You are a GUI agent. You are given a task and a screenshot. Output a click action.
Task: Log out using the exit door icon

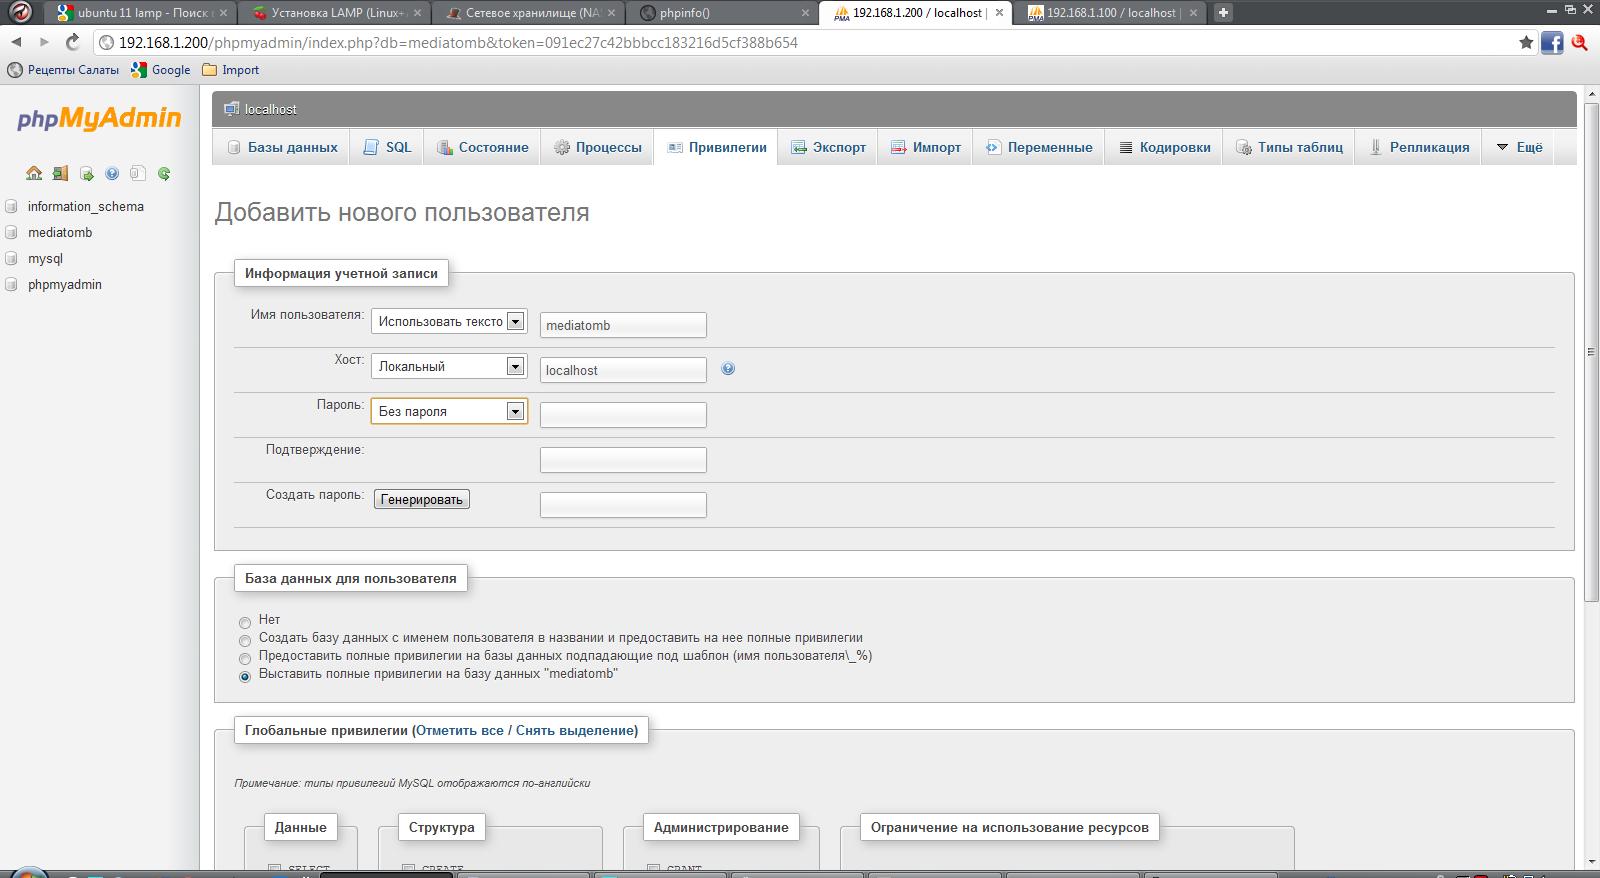[60, 173]
